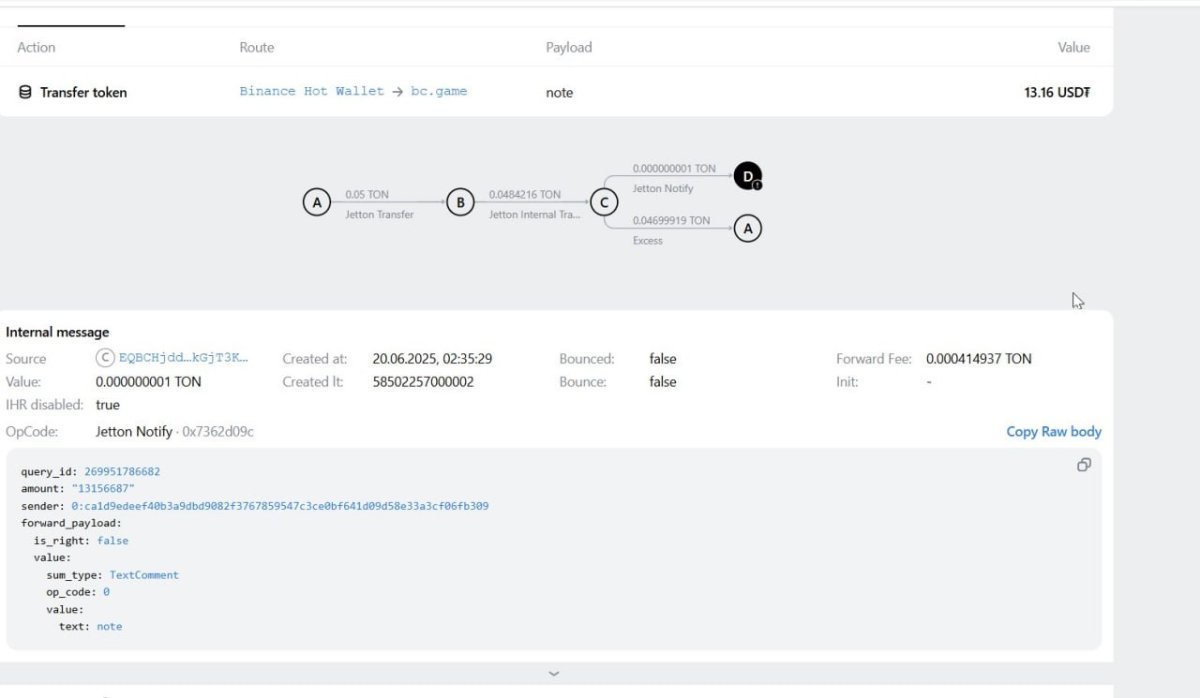Click the Jetton Notify edge label
The image size is (1200, 698).
click(x=663, y=189)
